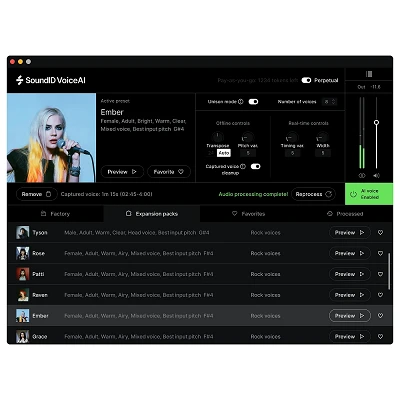Preview the Raven voice
Image resolution: width=400 pixels, height=400 pixels.
tap(350, 295)
